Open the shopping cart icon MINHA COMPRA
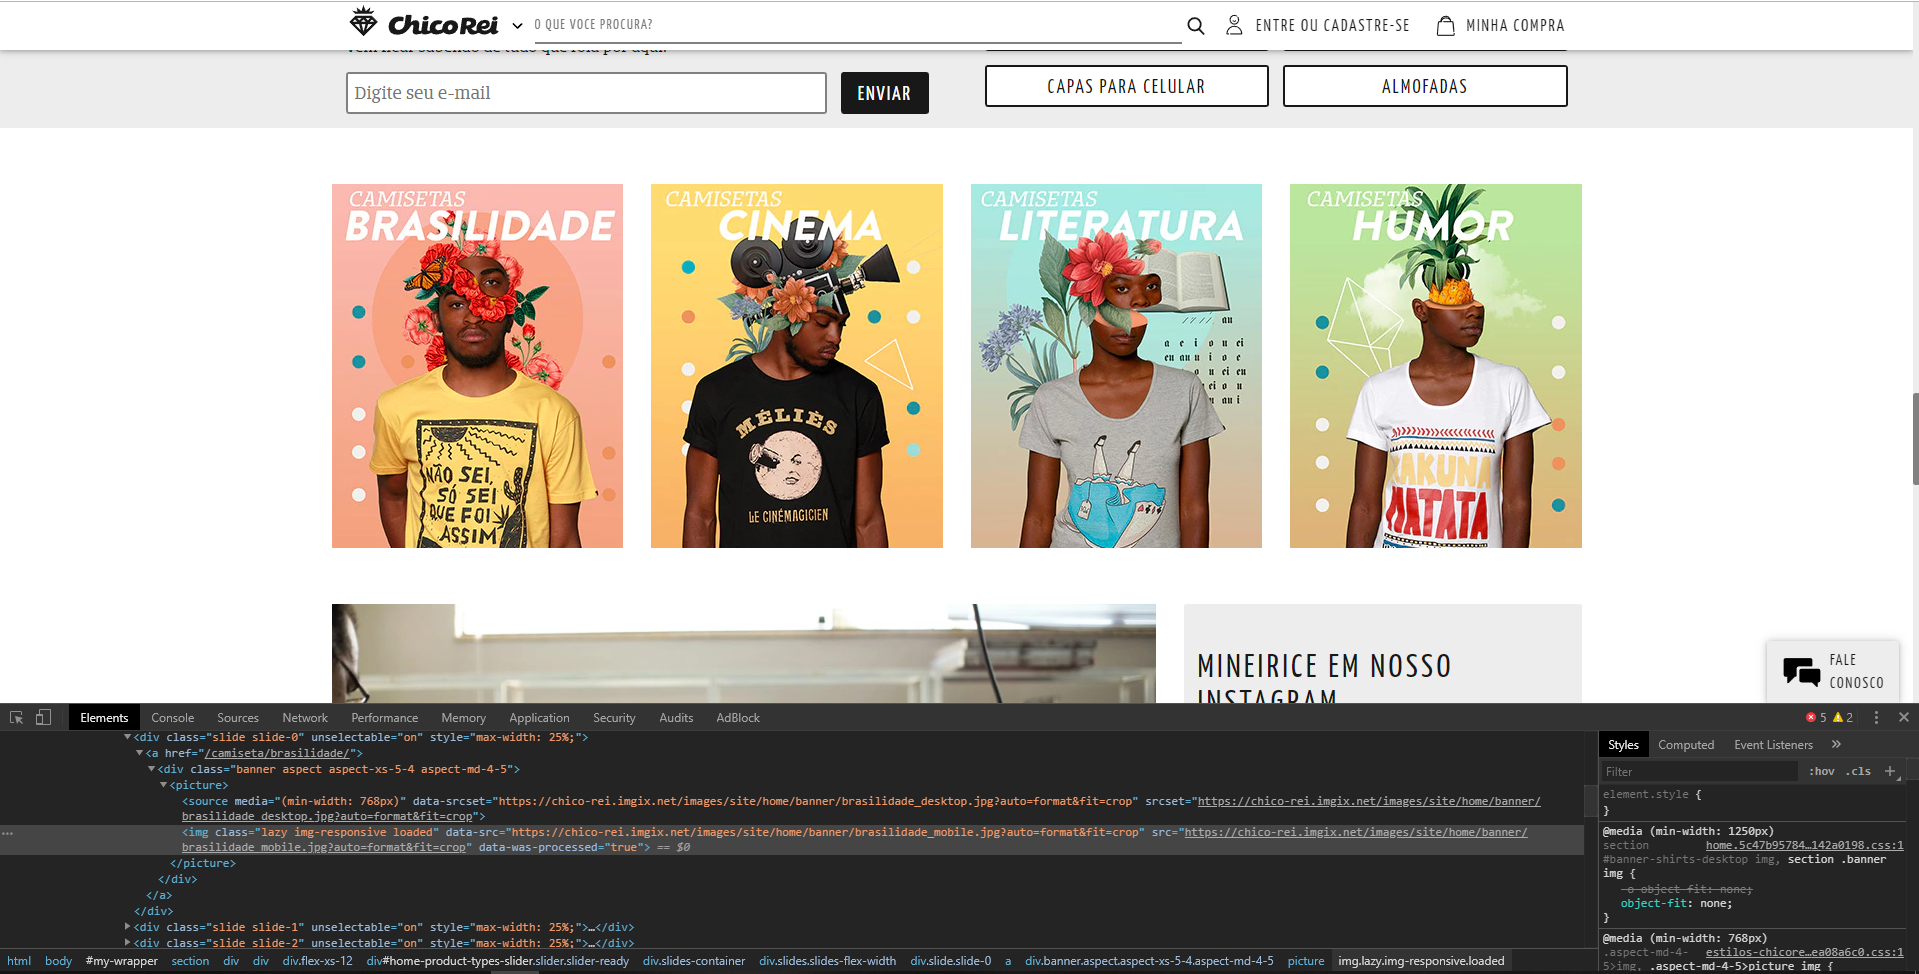The image size is (1919, 974). point(1445,25)
